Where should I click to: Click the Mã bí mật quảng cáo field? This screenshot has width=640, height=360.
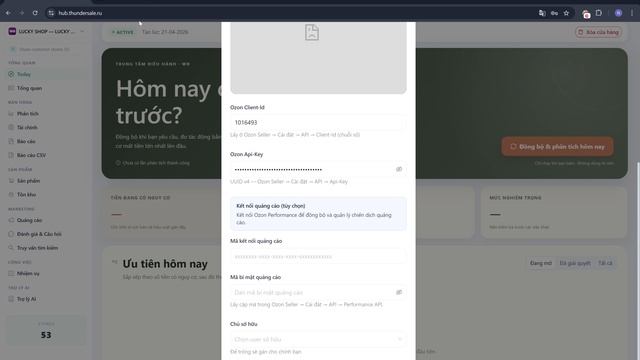[318, 292]
